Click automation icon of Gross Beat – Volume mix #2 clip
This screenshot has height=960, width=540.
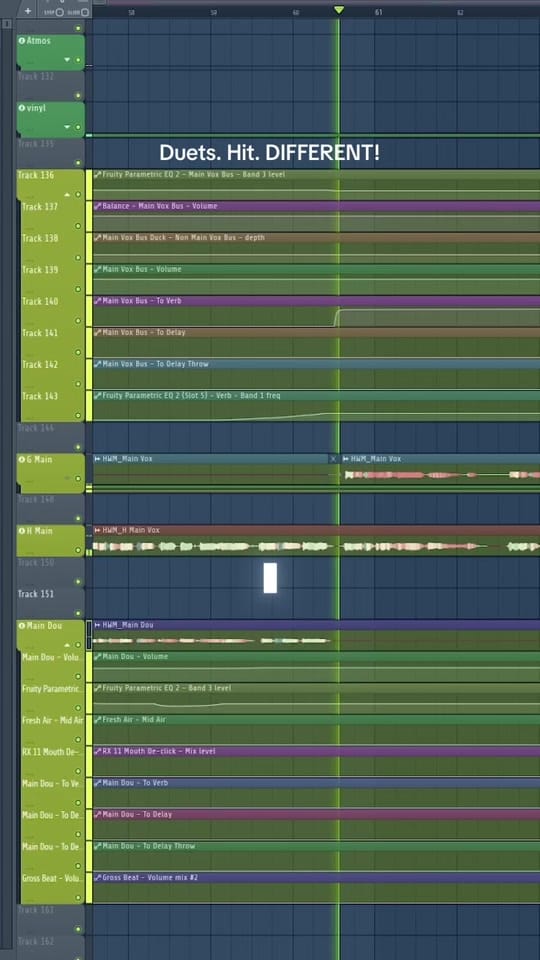pos(97,878)
